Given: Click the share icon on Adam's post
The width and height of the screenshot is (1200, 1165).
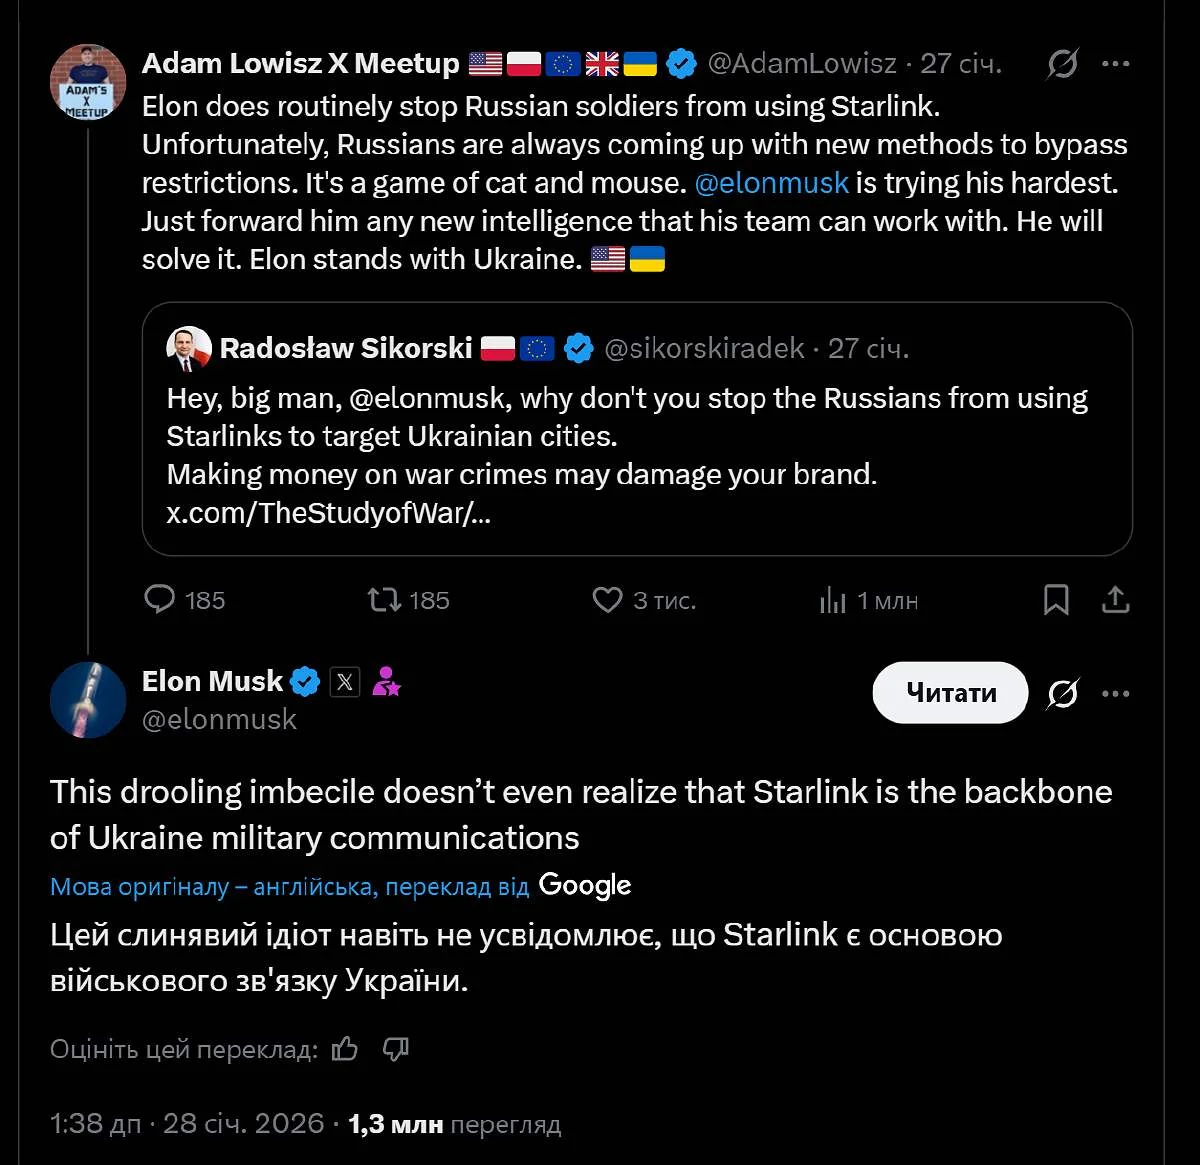Looking at the screenshot, I should tap(1115, 599).
